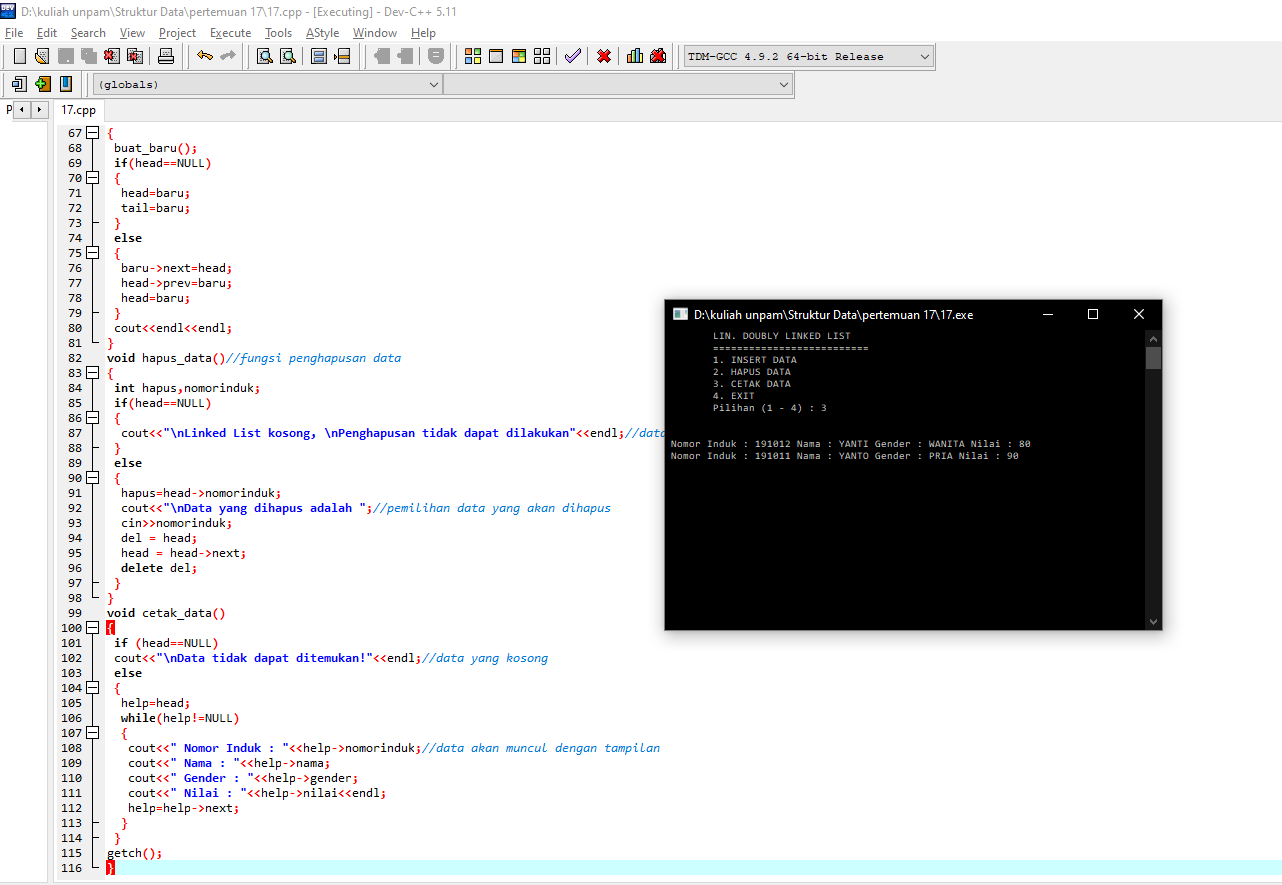Click the Close All files toolbar icon
Screen dimensions: 1282x885
pyautogui.click(x=134, y=56)
